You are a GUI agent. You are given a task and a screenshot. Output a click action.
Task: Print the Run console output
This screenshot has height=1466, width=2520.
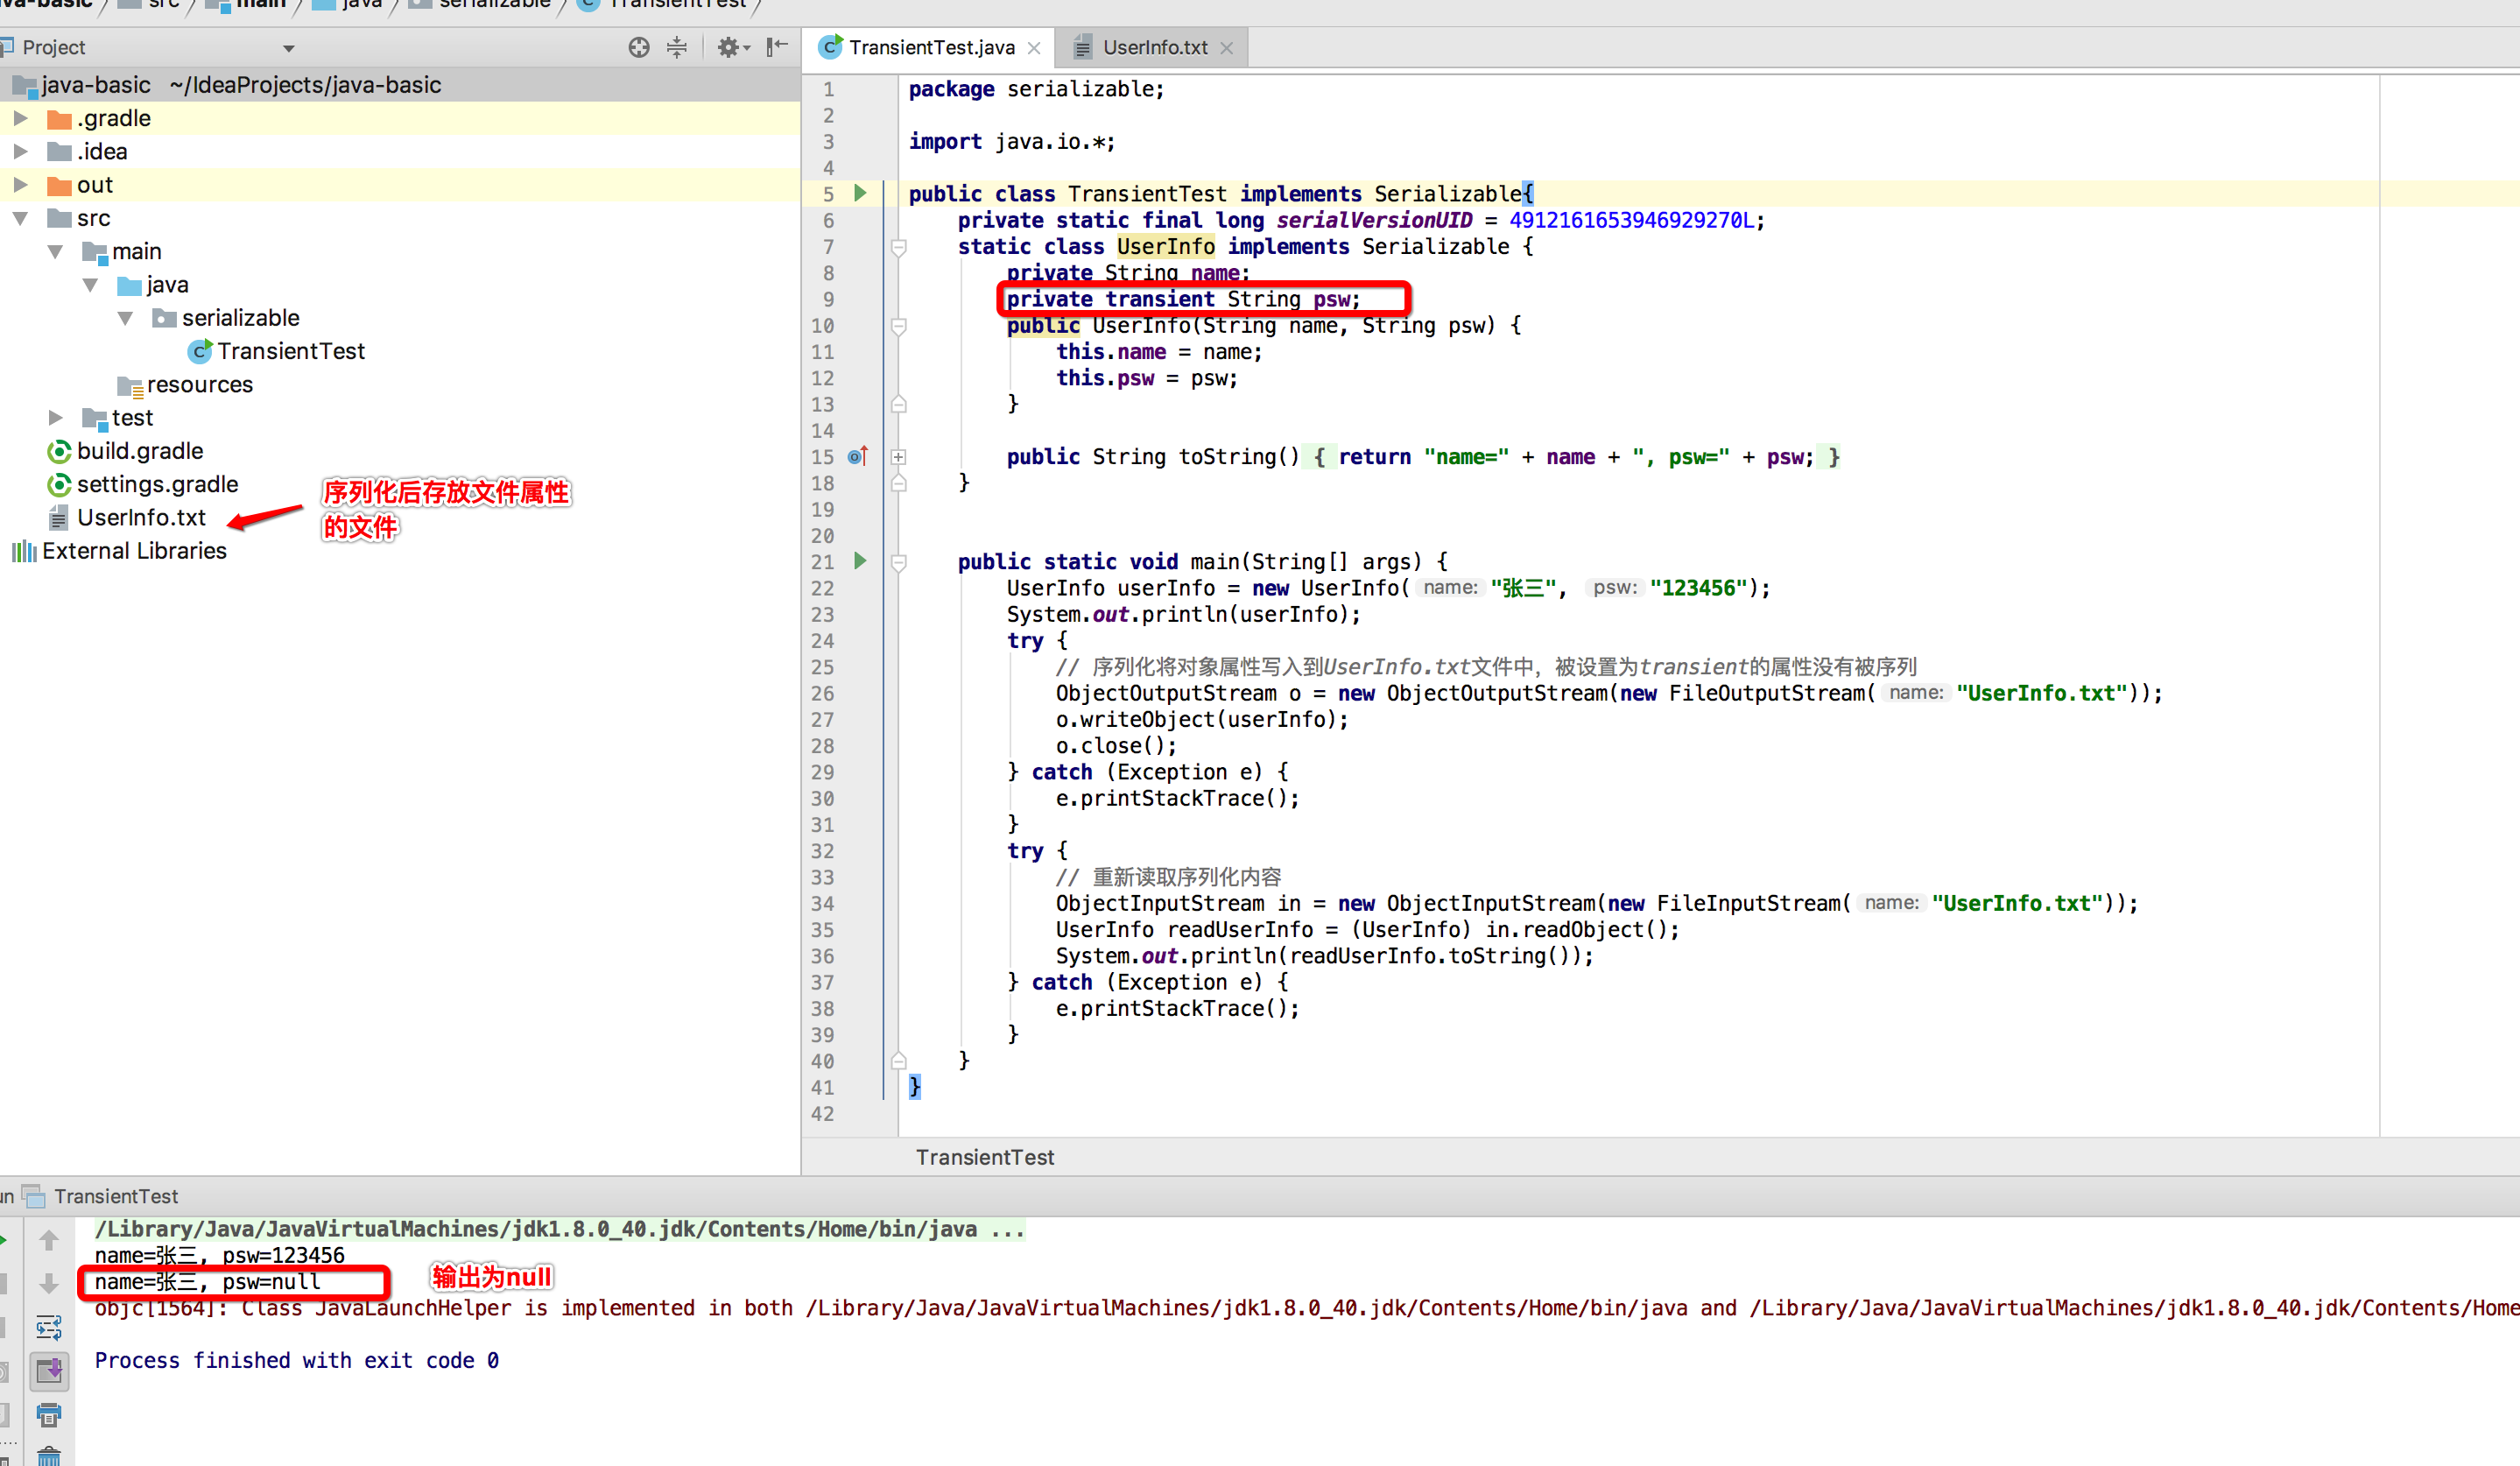[x=49, y=1414]
